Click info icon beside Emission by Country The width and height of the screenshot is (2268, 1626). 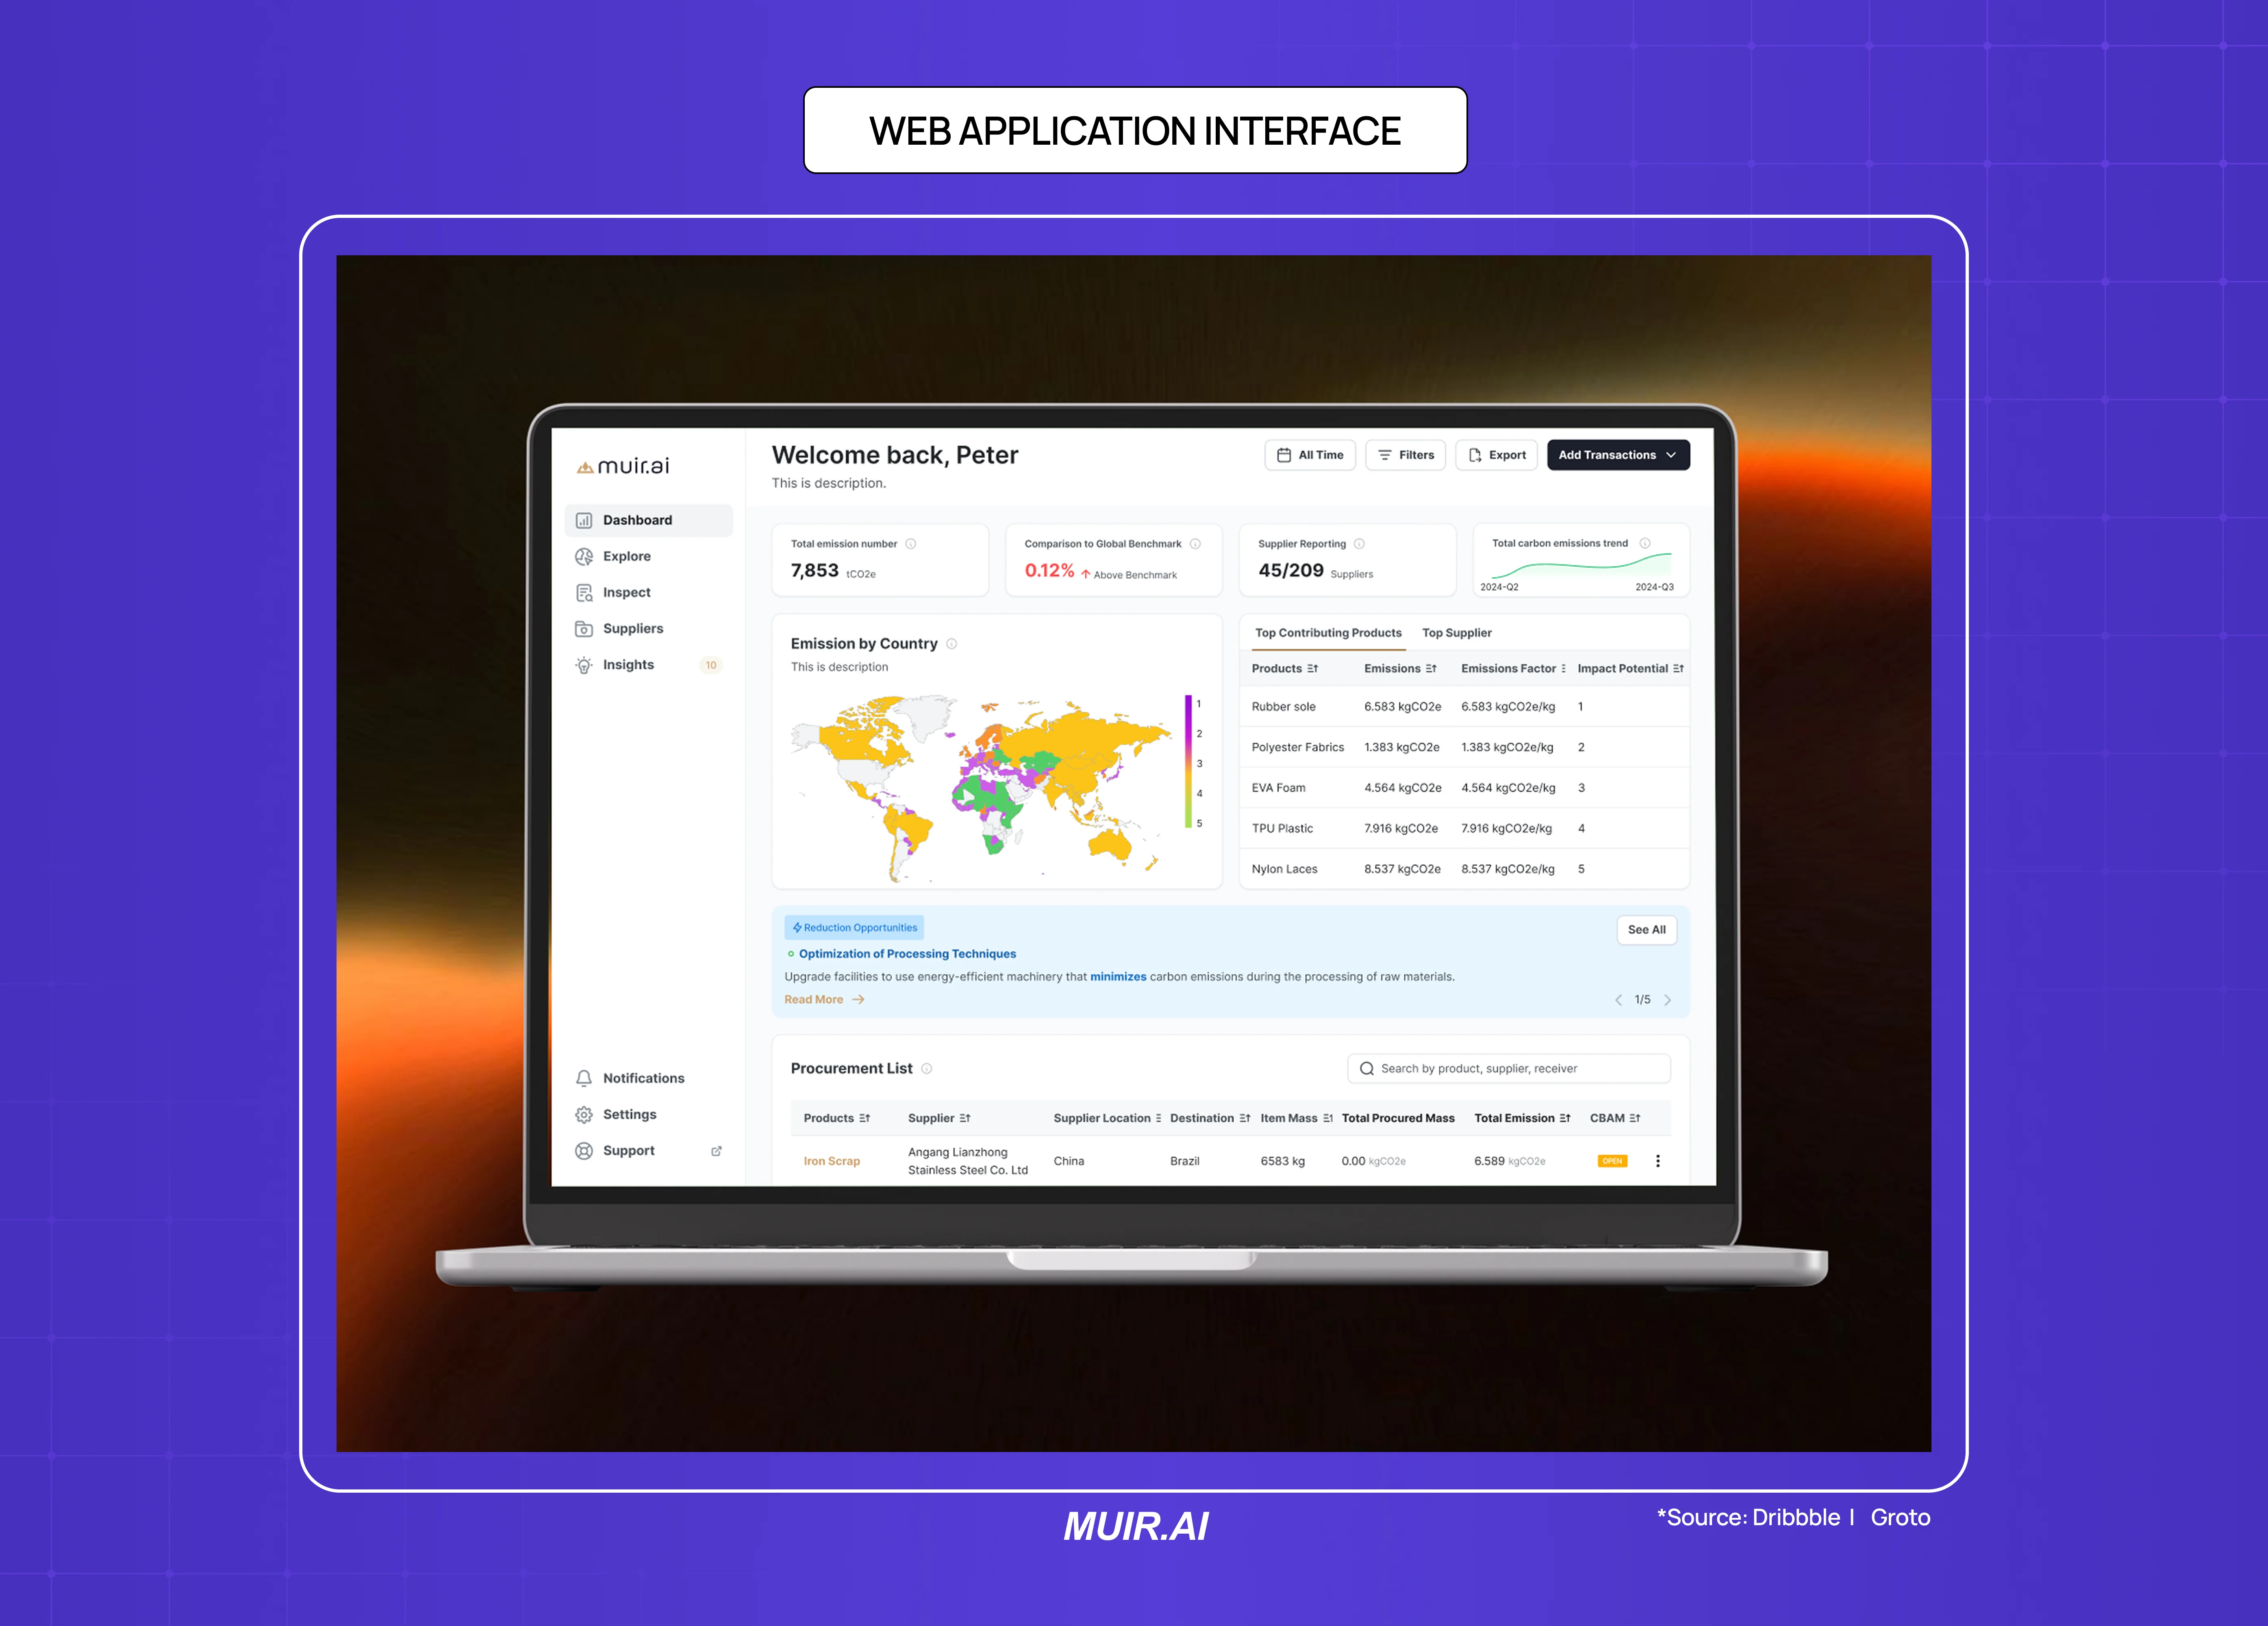tap(952, 644)
